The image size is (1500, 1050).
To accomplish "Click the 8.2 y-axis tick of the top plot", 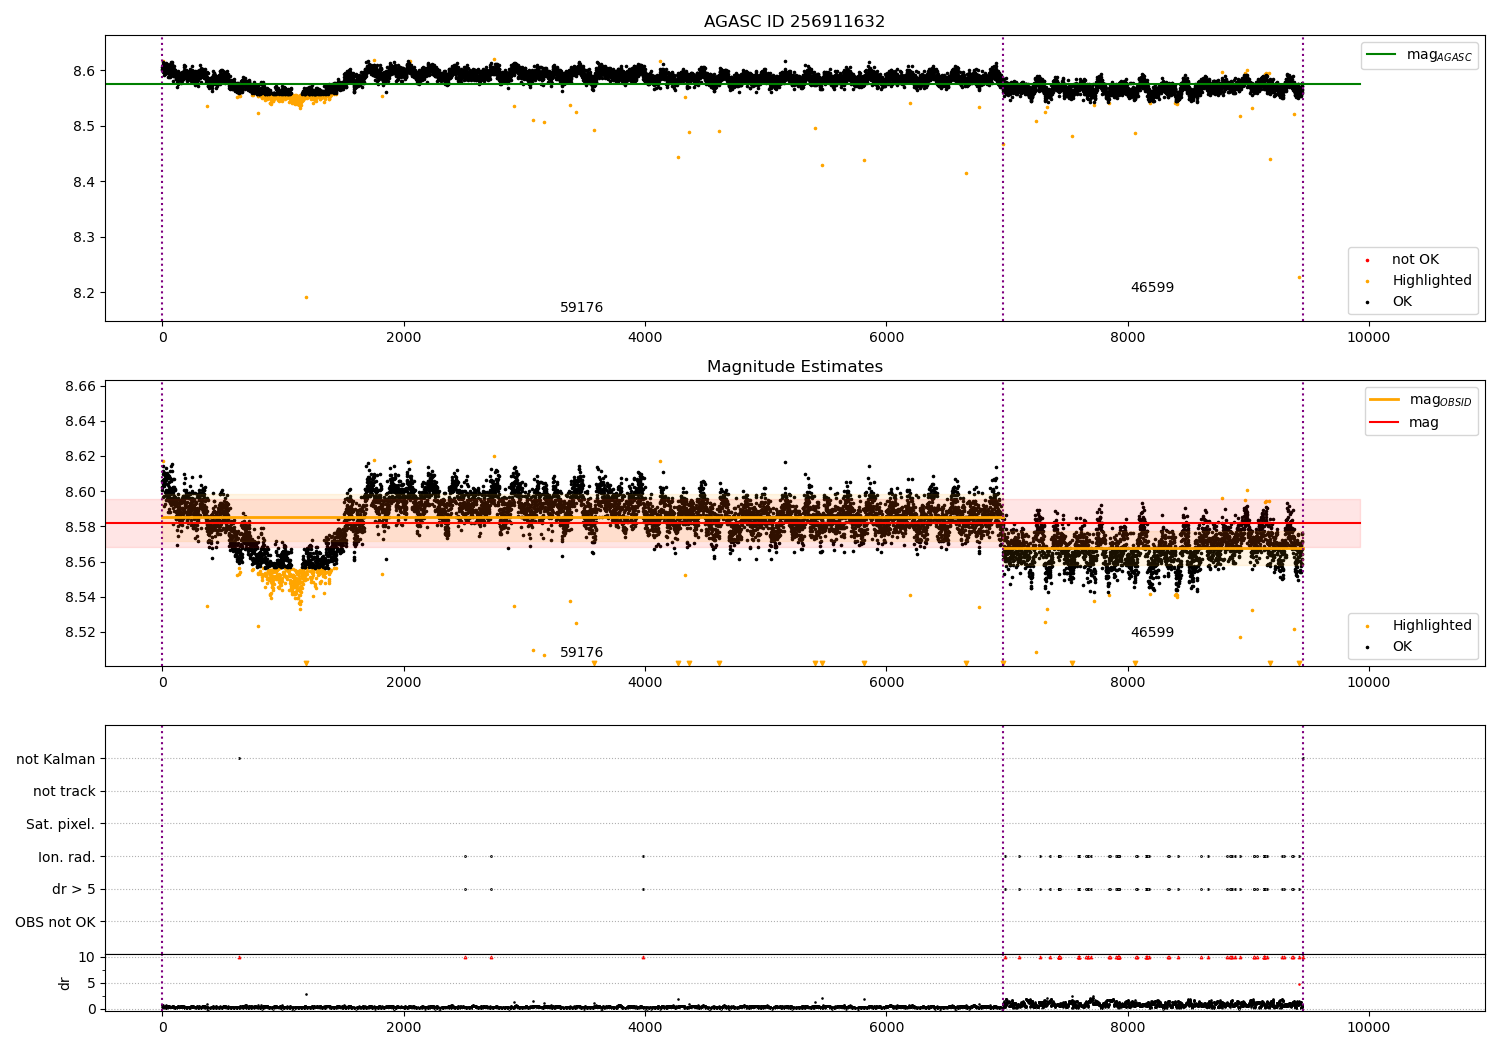I will 84,293.
